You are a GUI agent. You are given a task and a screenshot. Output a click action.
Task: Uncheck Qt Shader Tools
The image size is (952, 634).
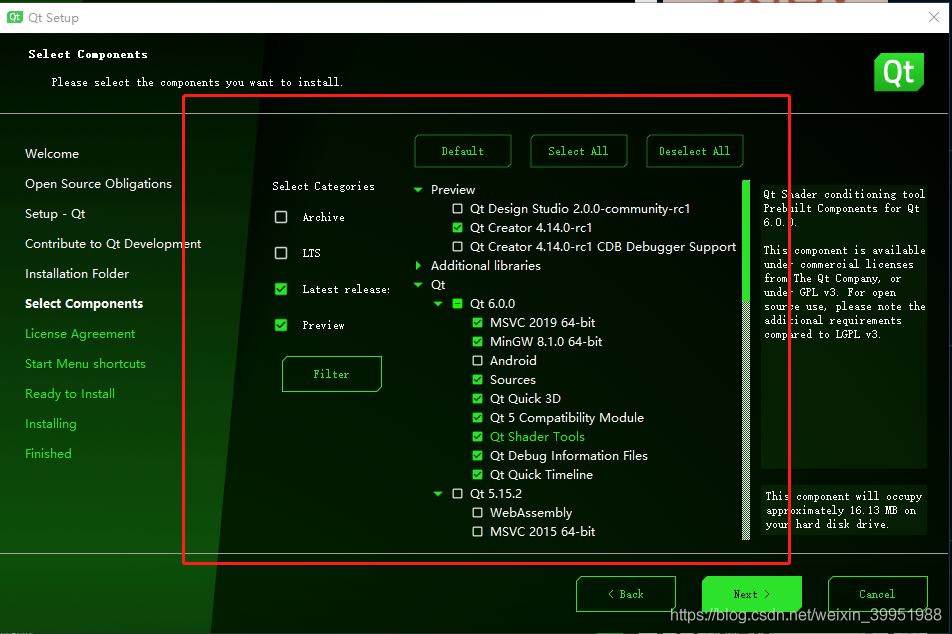tap(478, 437)
